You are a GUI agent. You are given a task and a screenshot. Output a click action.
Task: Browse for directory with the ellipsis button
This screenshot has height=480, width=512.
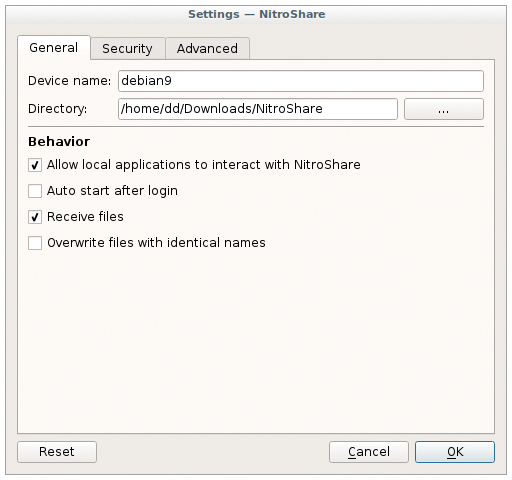[444, 109]
